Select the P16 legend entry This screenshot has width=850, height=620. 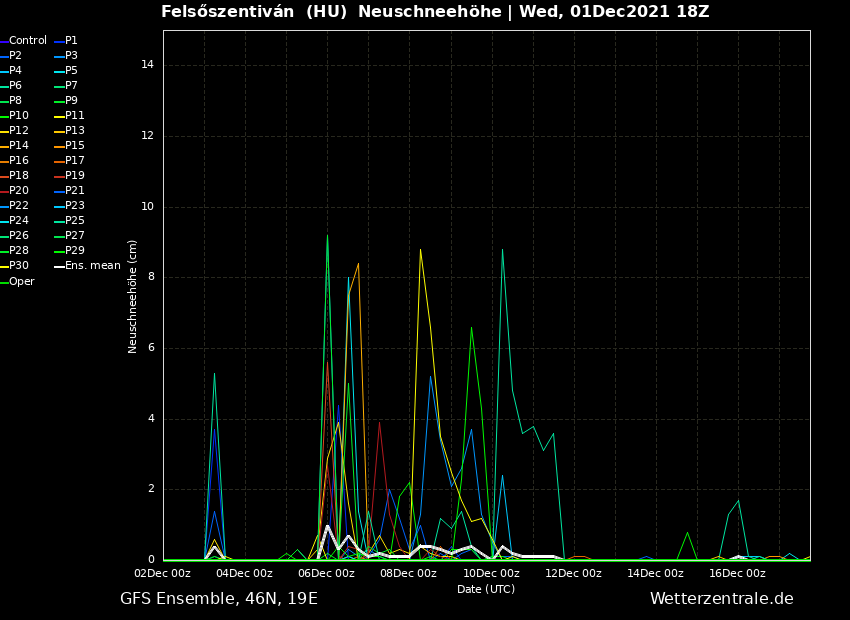pyautogui.click(x=19, y=161)
